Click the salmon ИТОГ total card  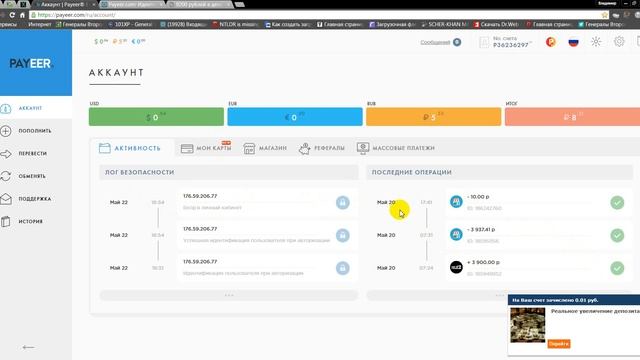tap(572, 117)
